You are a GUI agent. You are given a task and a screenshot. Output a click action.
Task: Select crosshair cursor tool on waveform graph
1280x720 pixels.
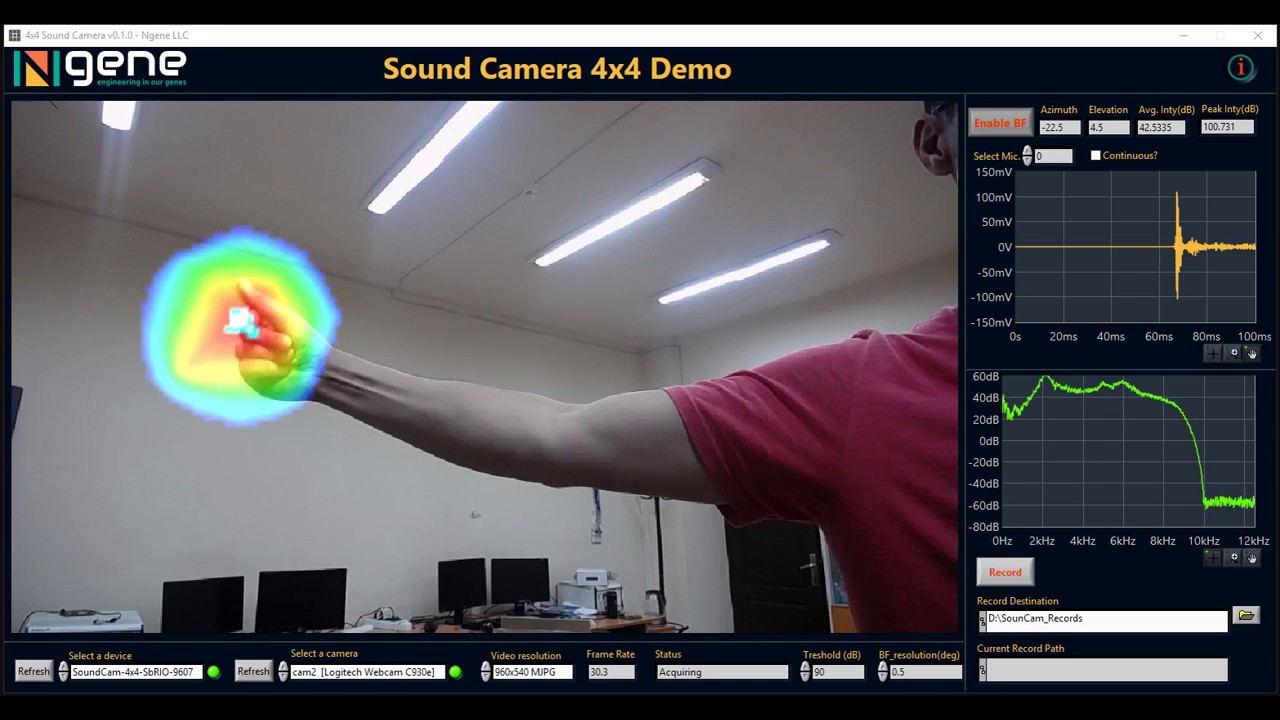pos(1213,353)
